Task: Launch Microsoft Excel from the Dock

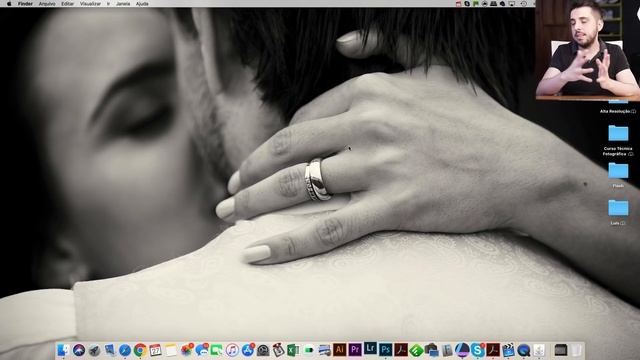Action: 293,350
